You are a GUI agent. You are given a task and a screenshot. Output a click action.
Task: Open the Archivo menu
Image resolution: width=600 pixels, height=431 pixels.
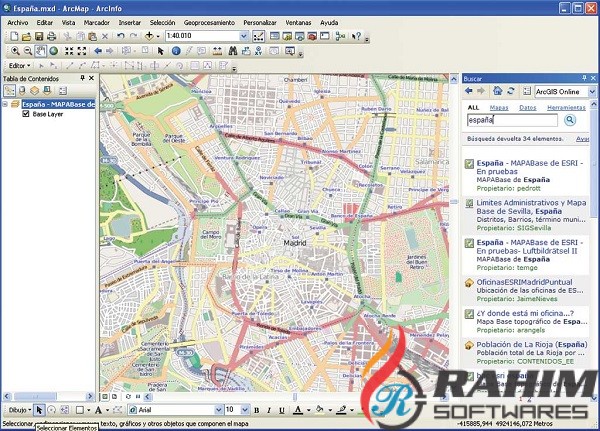point(18,23)
